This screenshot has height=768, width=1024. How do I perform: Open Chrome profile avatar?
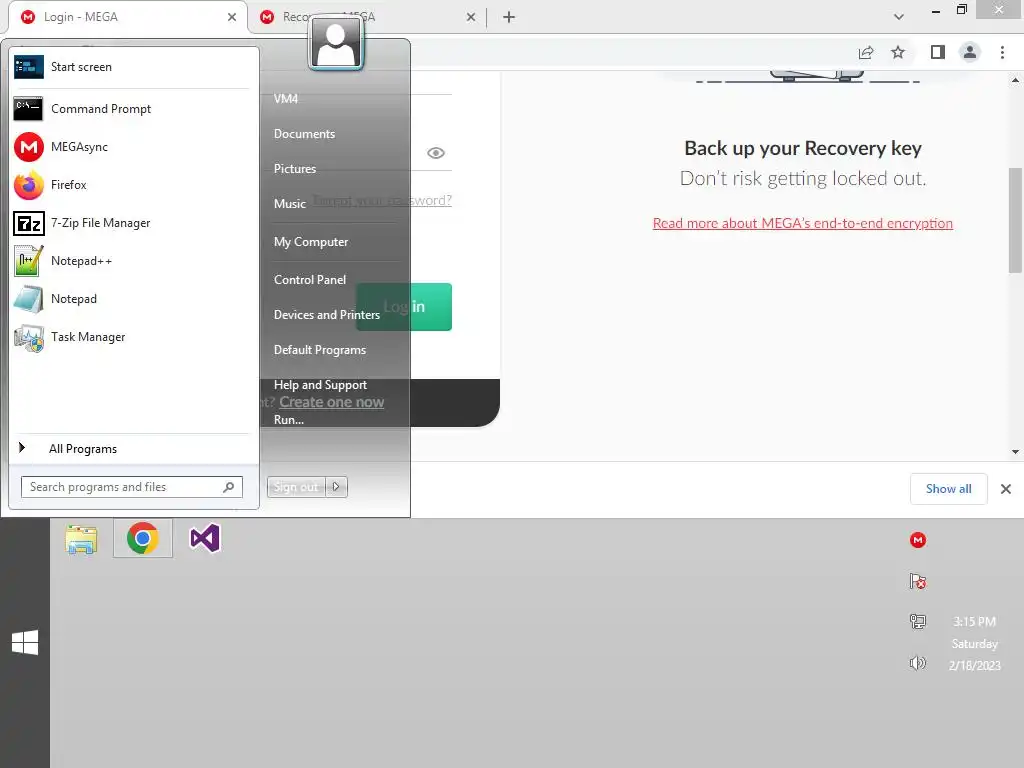970,52
